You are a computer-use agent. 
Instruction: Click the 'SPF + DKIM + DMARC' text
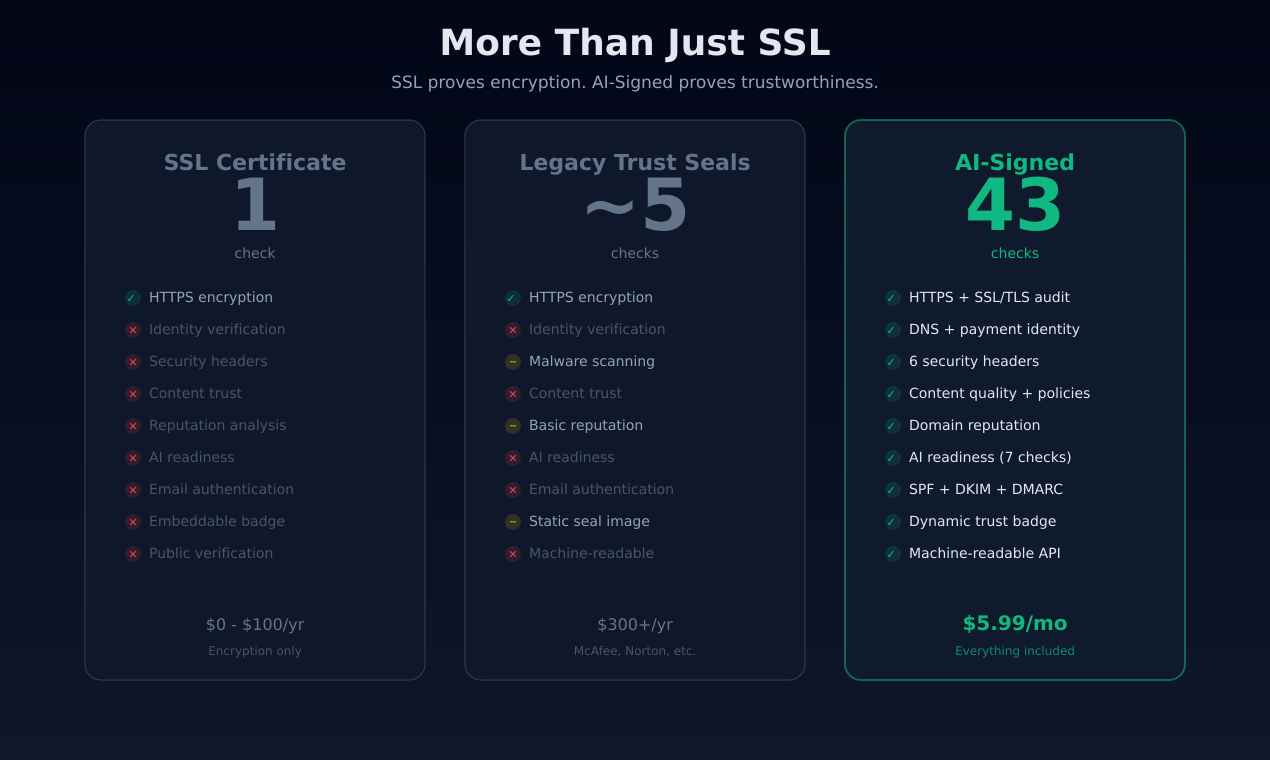(986, 490)
